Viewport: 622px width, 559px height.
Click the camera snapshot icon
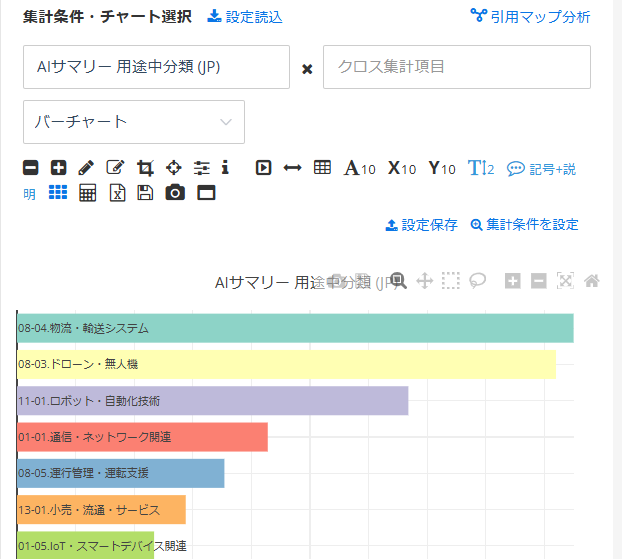(x=176, y=193)
